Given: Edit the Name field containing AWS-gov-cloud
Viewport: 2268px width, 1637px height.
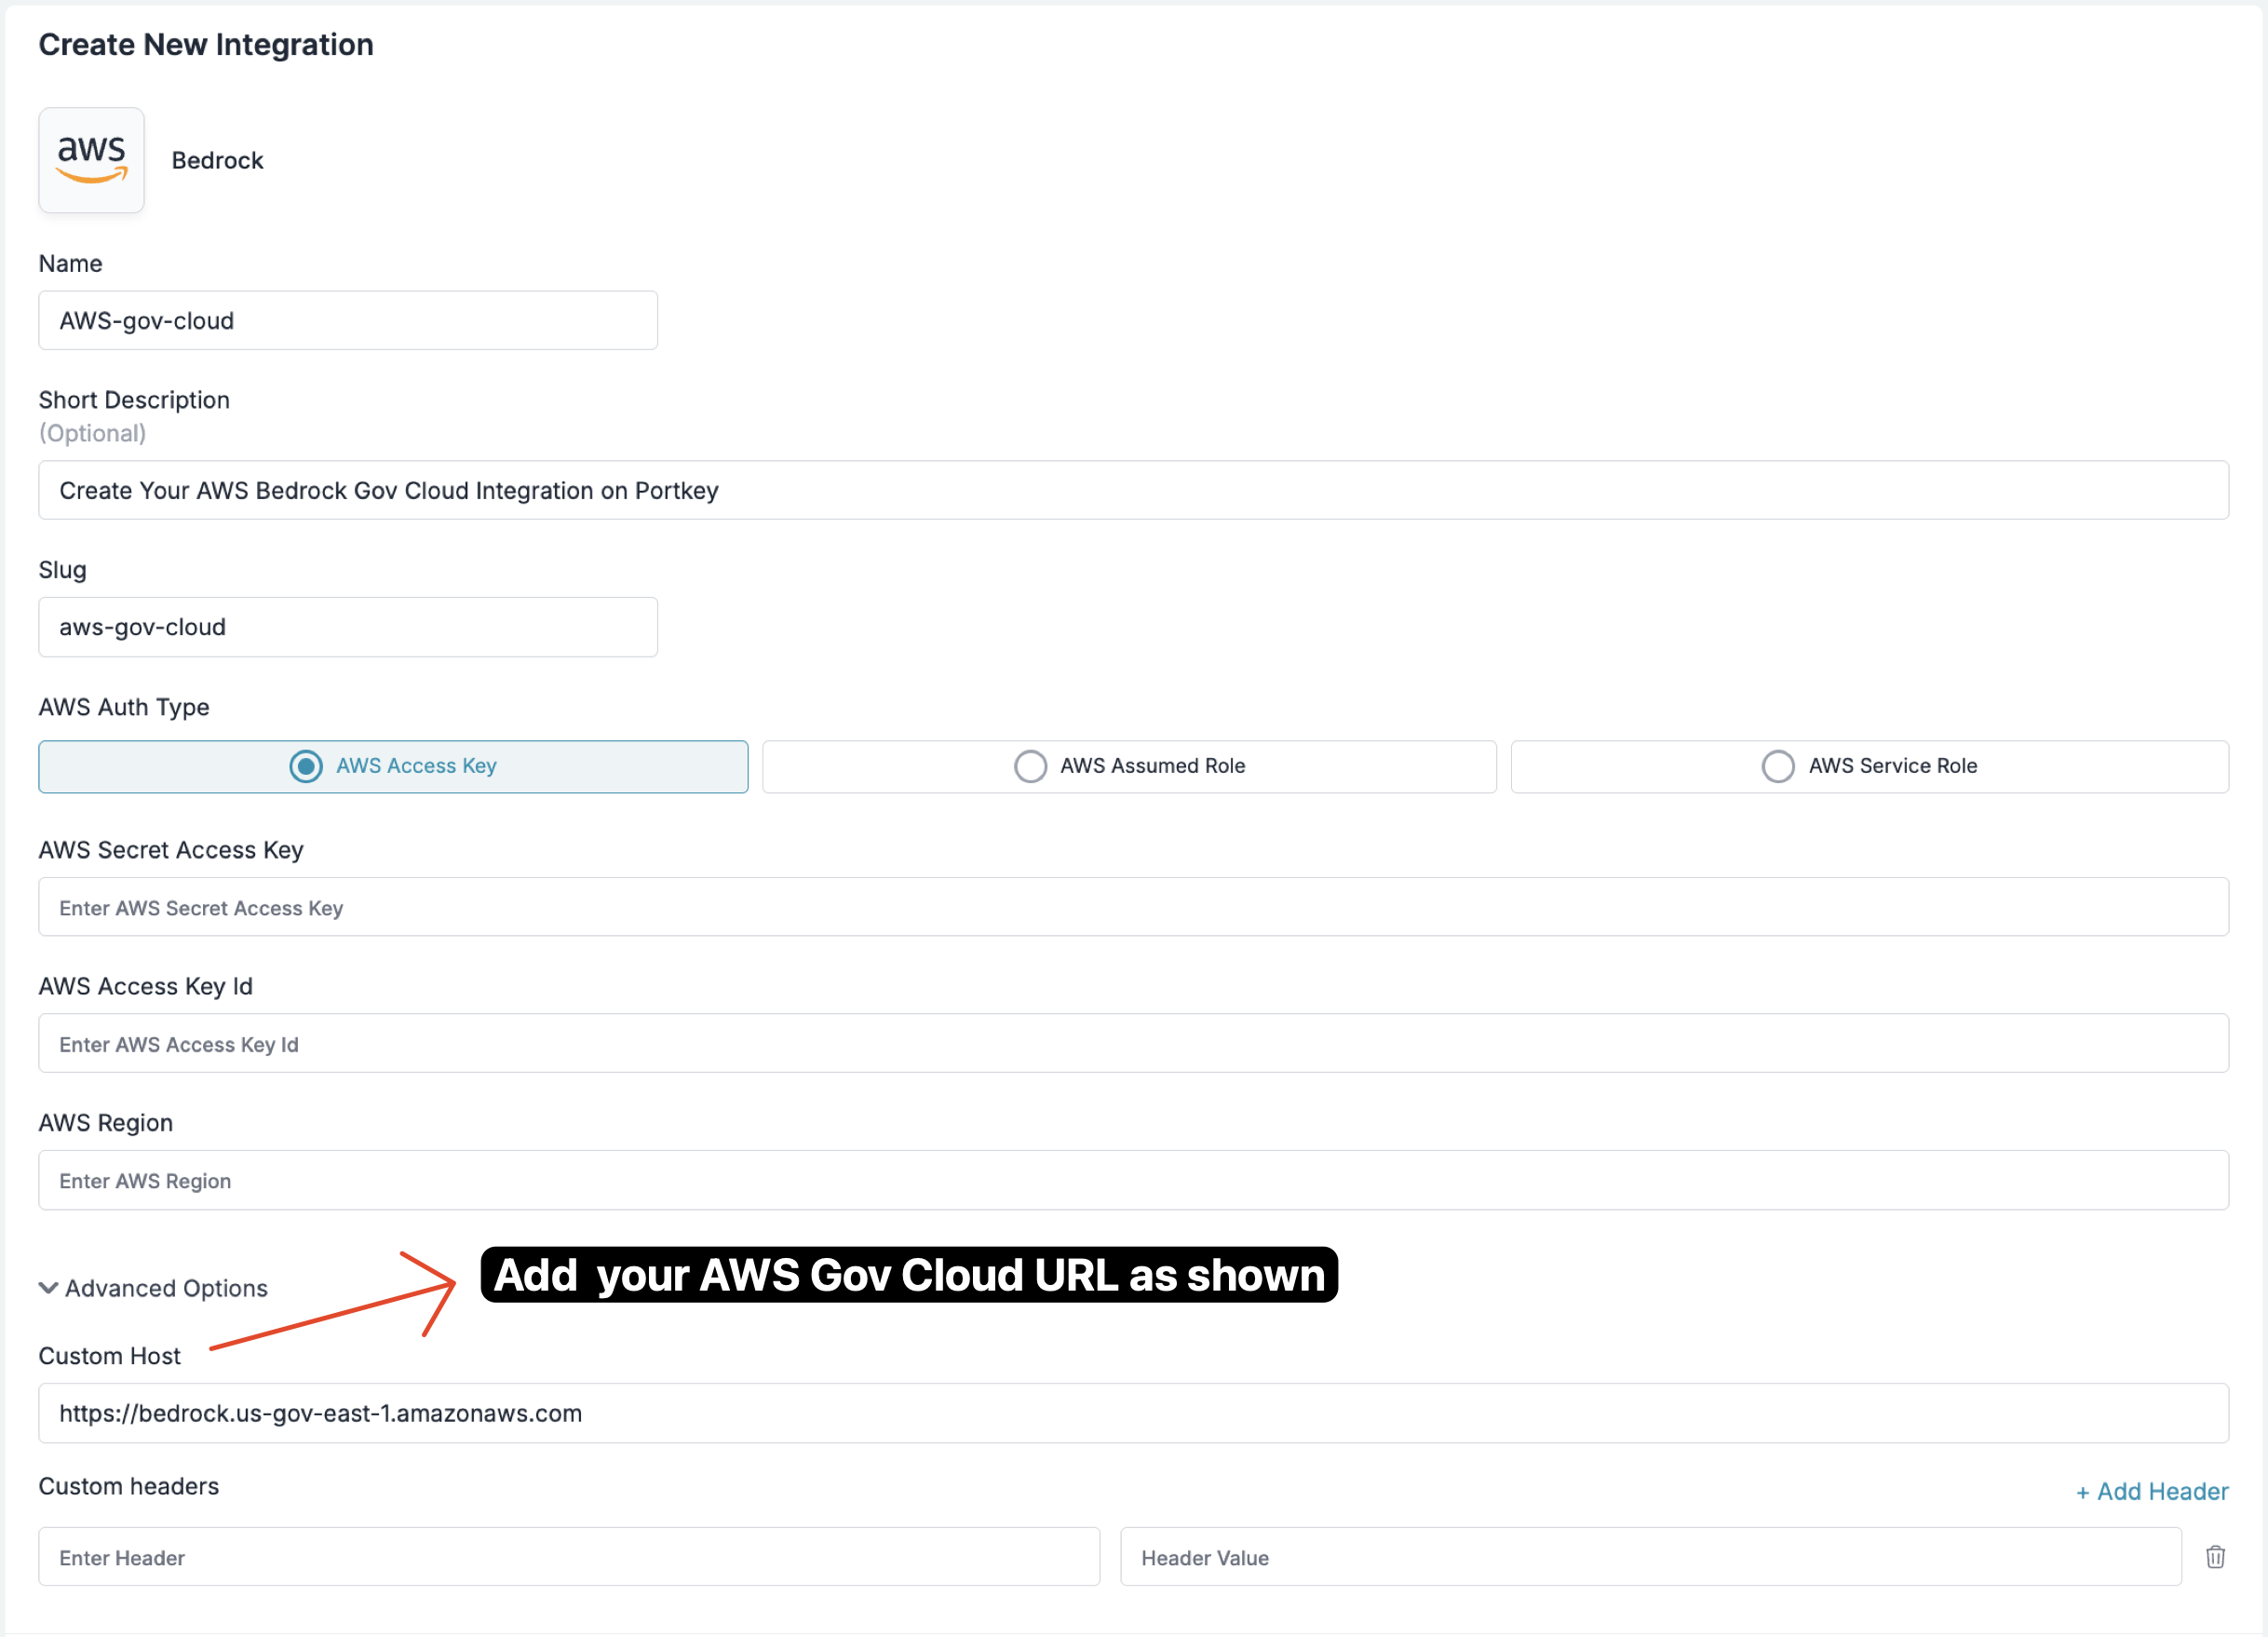Looking at the screenshot, I should coord(347,320).
